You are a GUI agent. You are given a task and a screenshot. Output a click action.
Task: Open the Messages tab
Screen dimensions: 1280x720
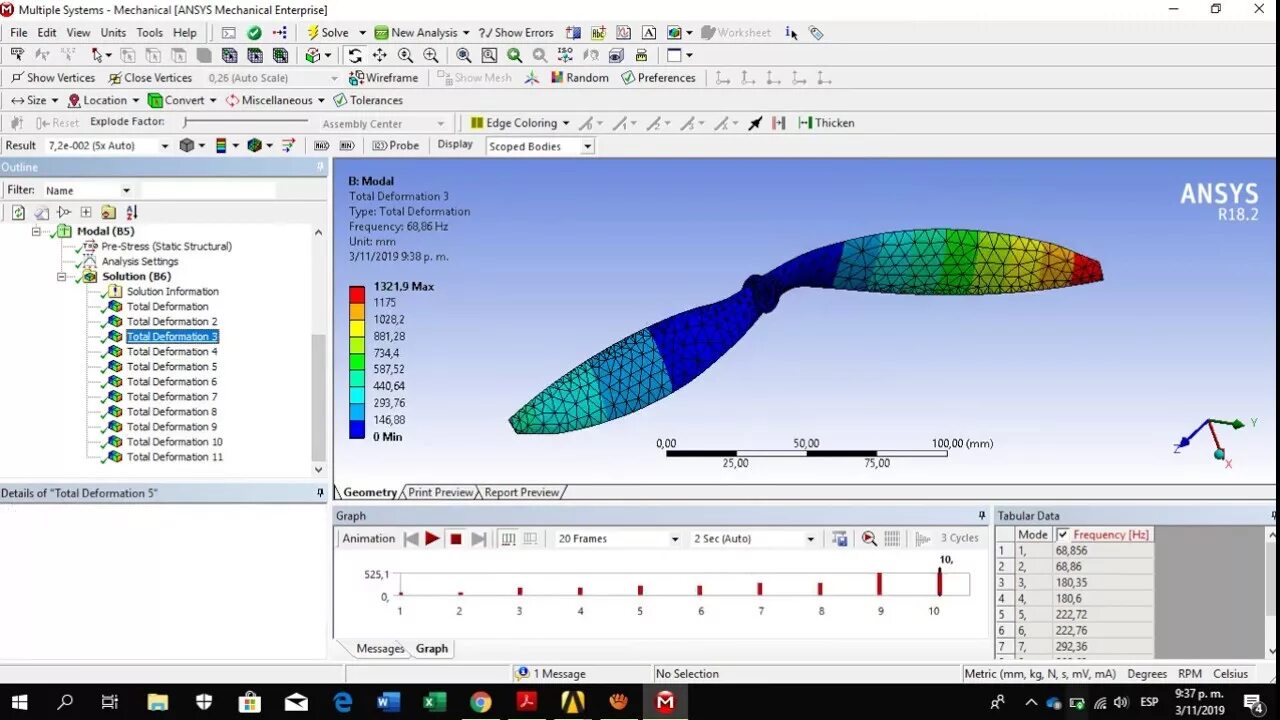[x=380, y=649]
